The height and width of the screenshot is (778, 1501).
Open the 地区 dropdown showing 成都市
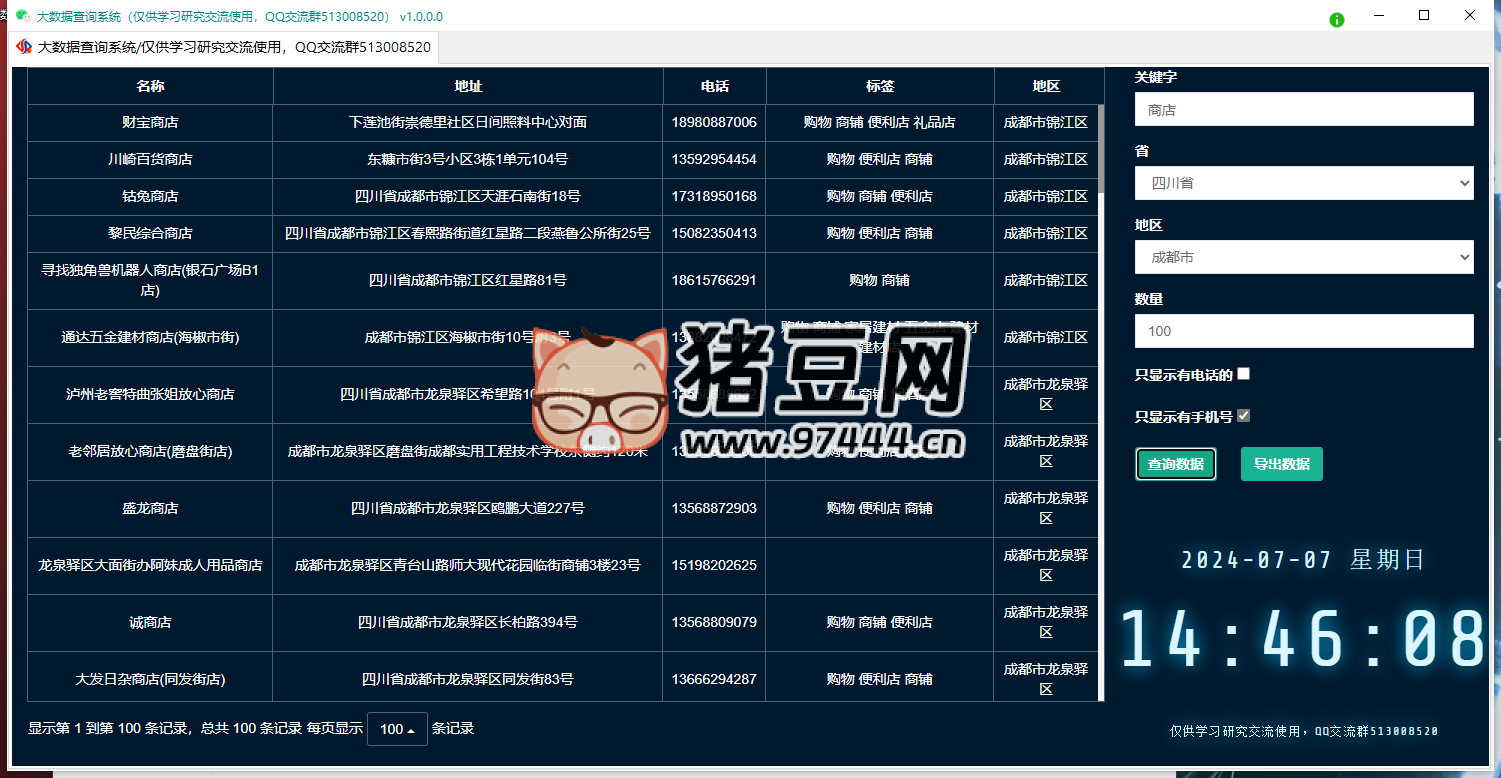[x=1303, y=257]
